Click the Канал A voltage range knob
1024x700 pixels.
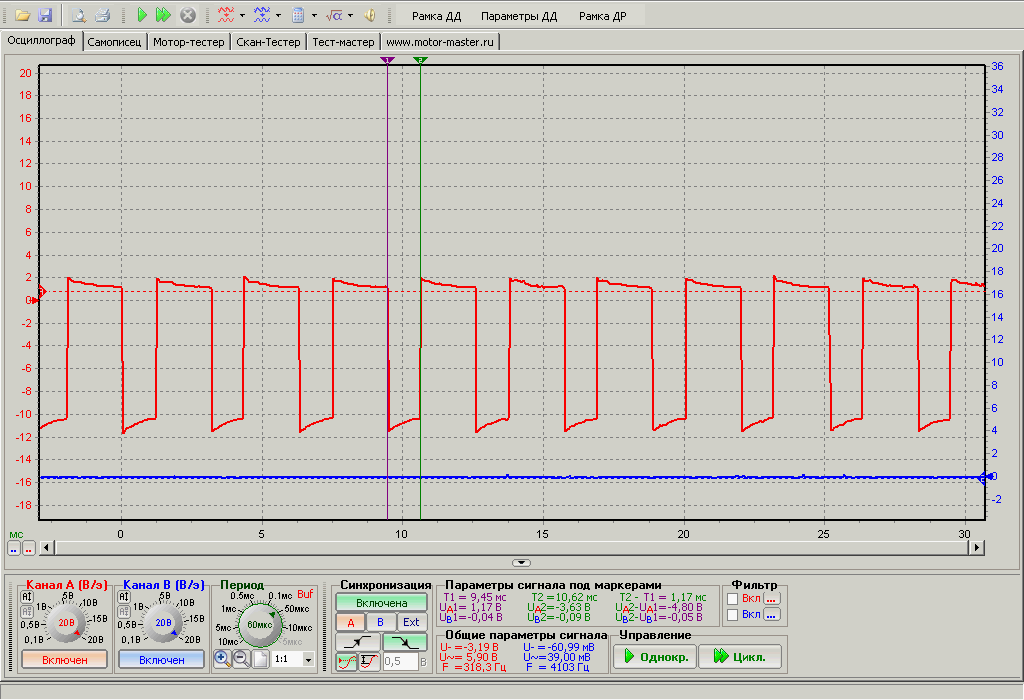(x=66, y=623)
